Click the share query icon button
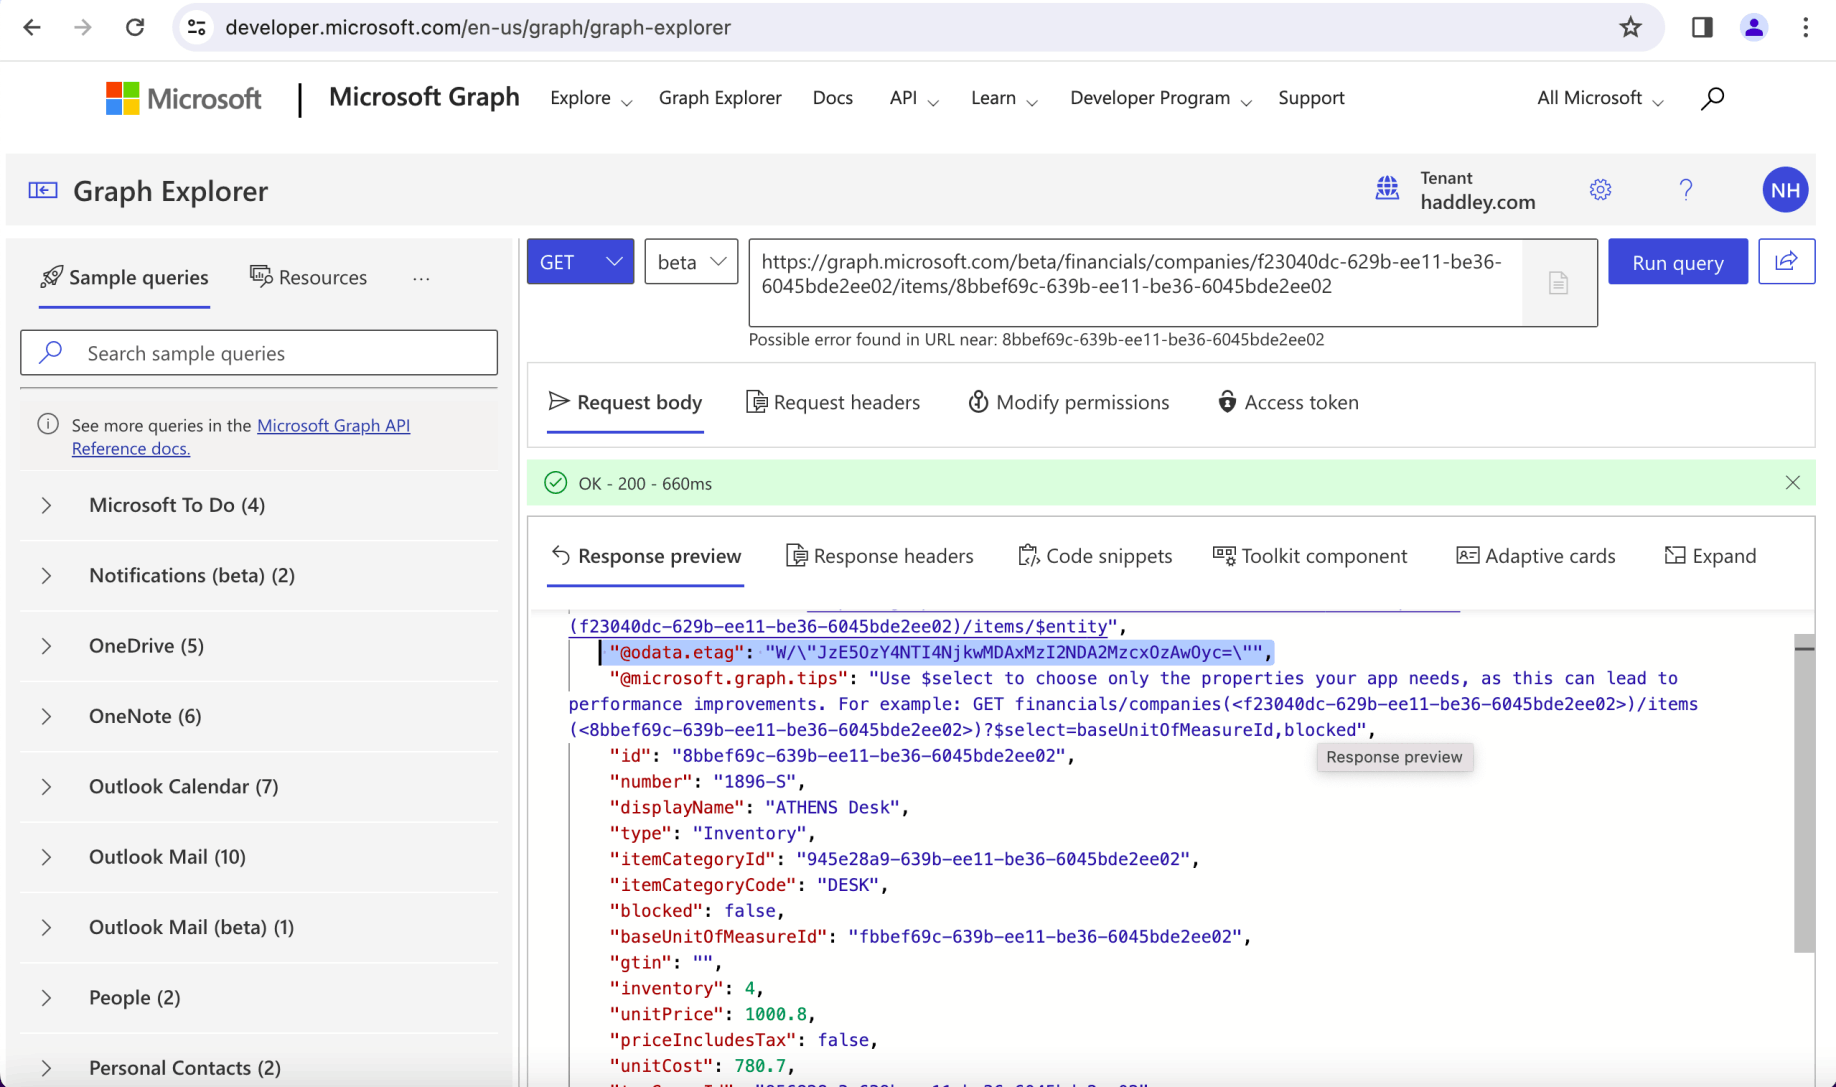Viewport: 1836px width, 1087px height. tap(1786, 262)
